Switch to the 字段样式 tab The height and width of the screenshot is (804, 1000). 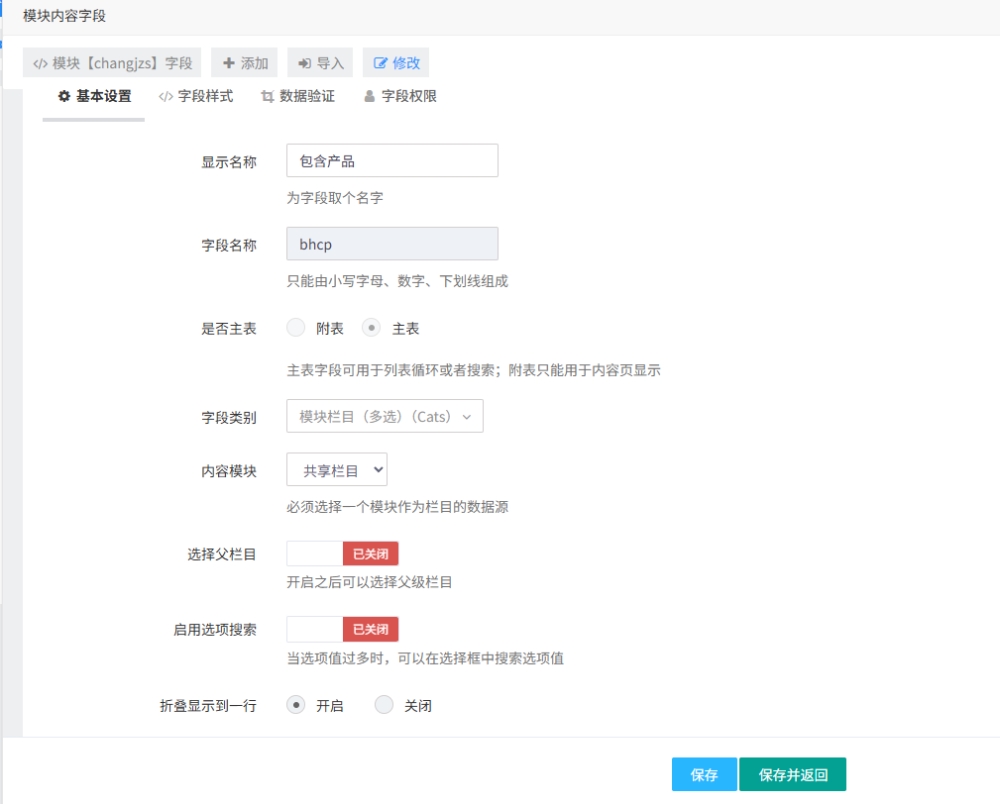click(205, 97)
